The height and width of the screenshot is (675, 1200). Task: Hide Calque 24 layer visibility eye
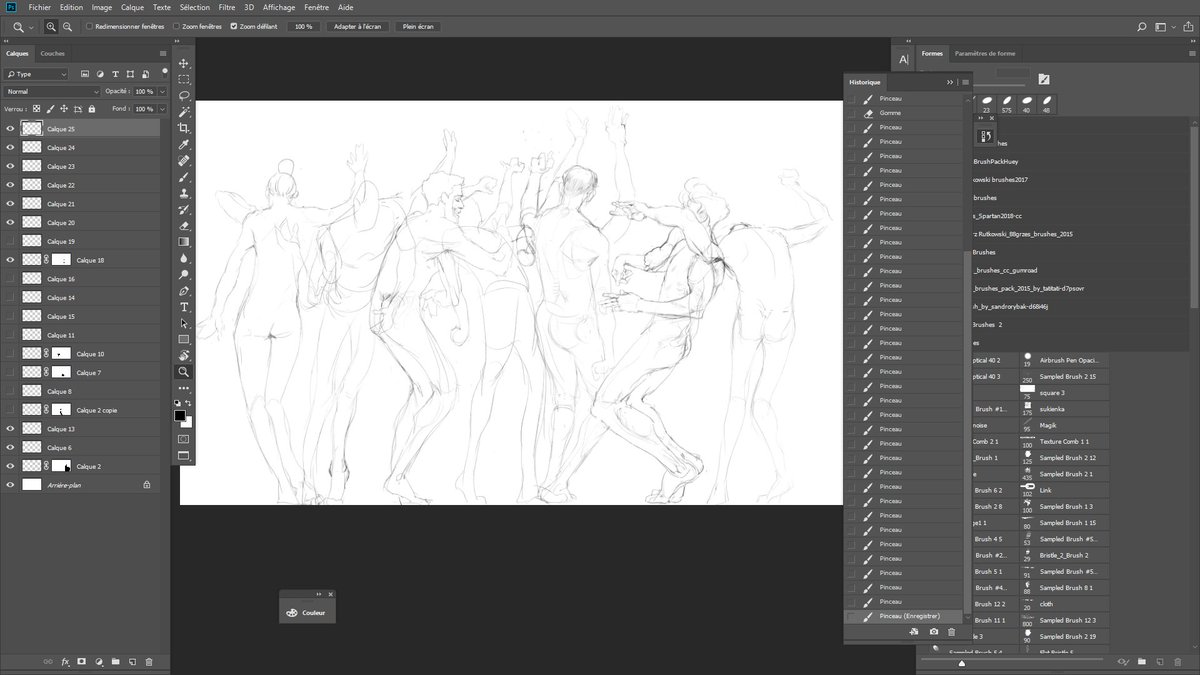point(11,148)
